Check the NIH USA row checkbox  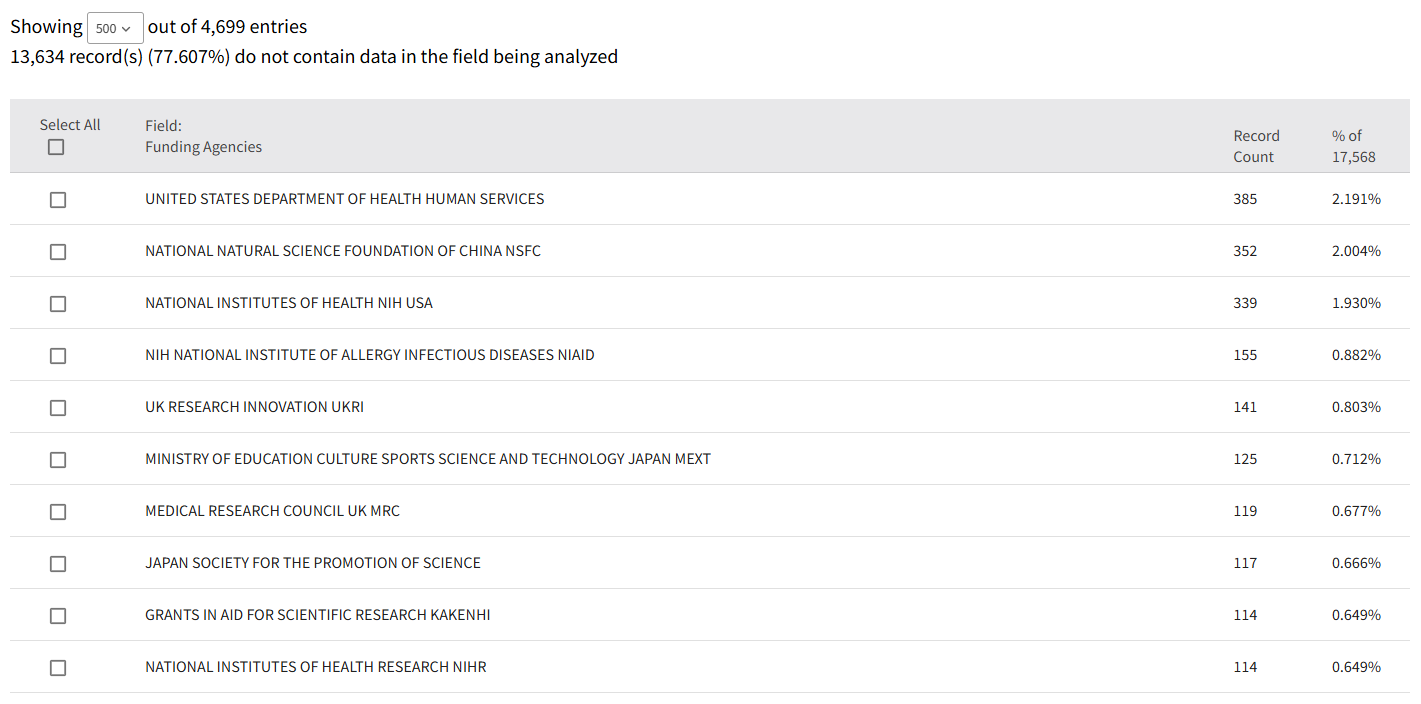[x=58, y=304]
